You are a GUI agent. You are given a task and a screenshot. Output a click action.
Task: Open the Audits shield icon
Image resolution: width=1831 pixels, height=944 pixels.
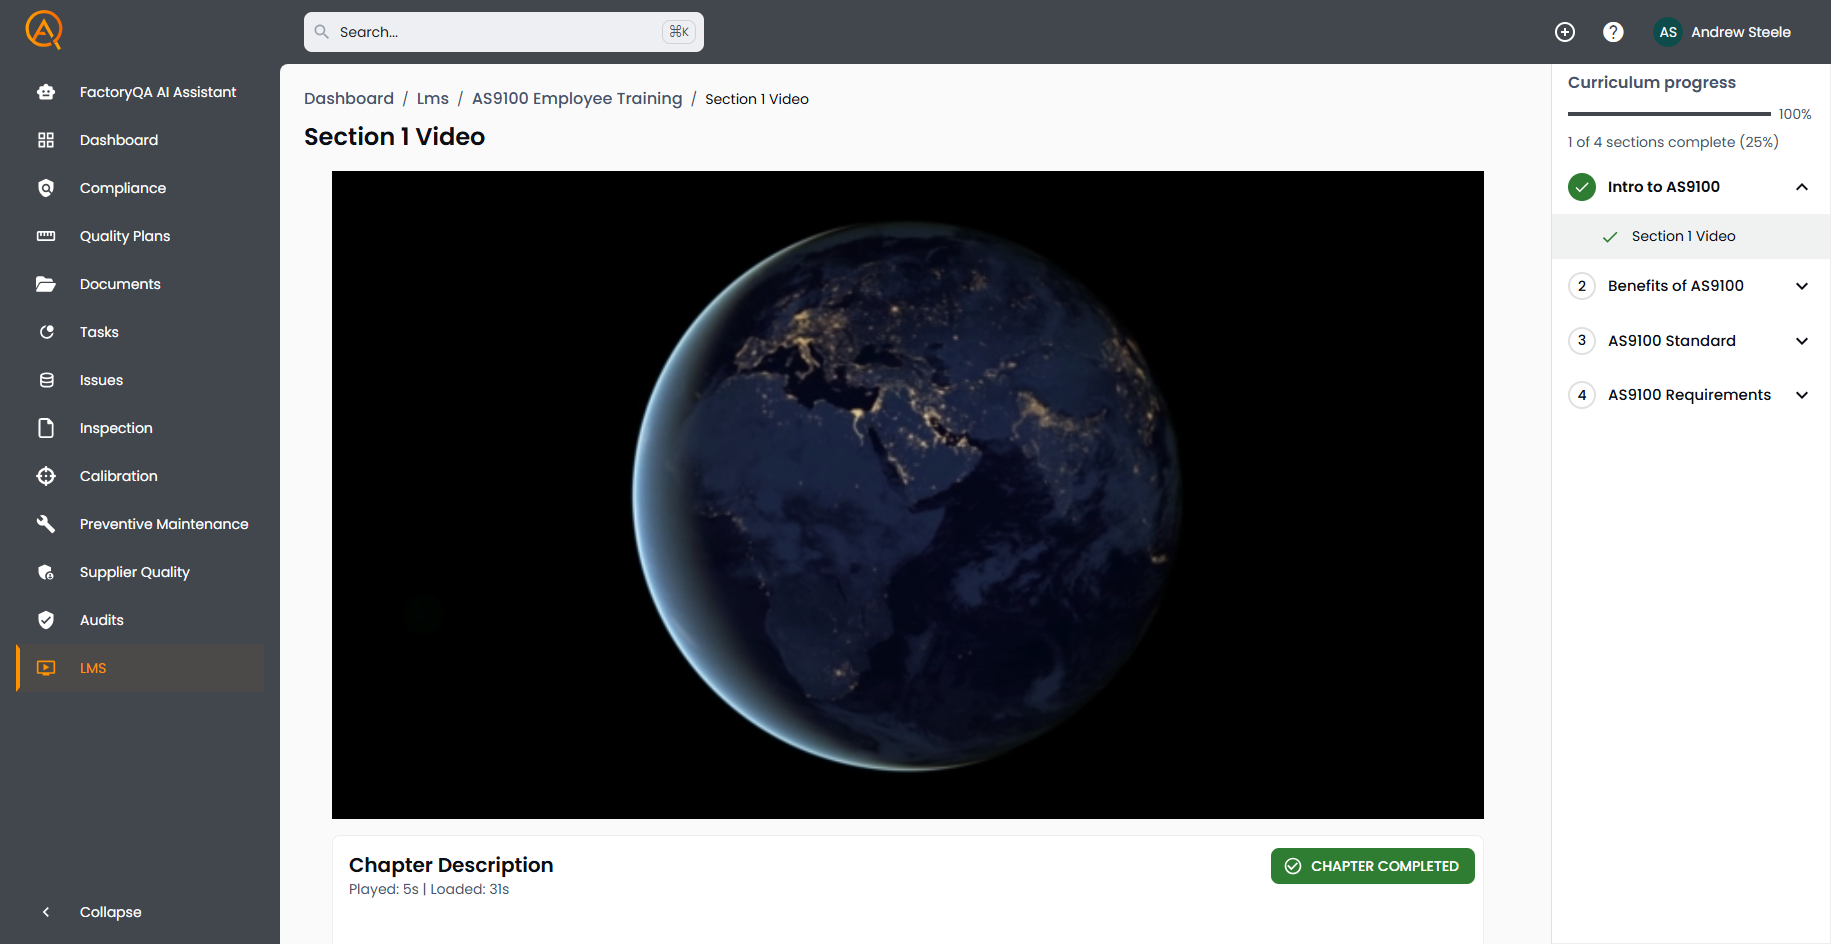tap(46, 619)
